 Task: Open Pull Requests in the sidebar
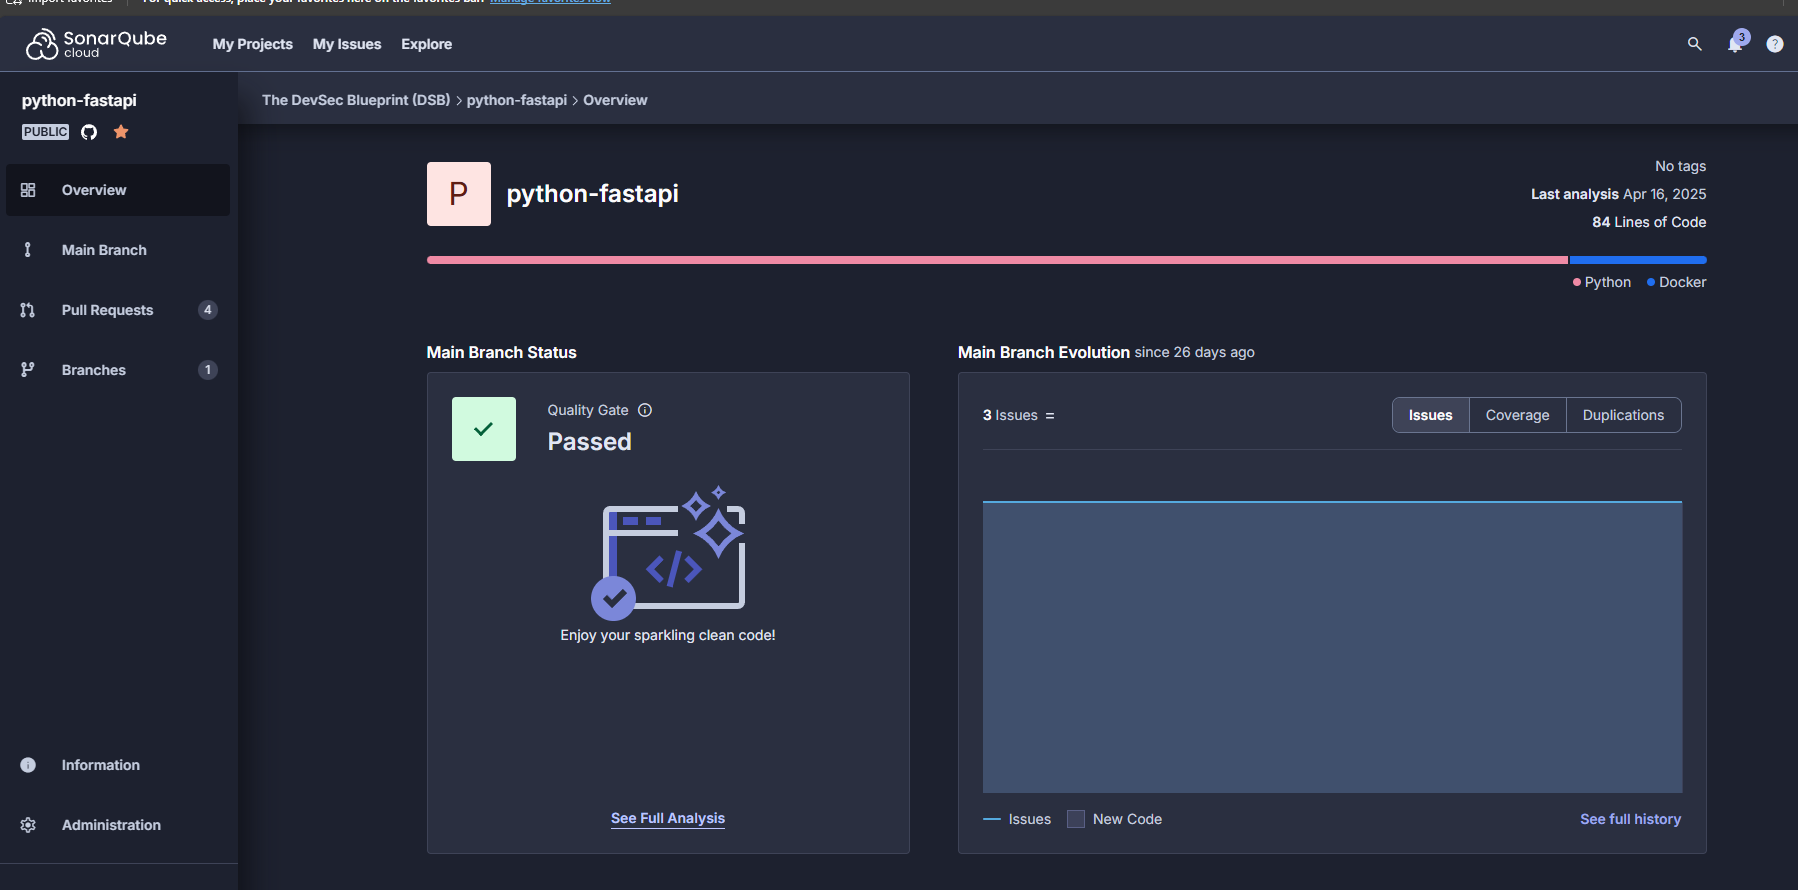click(108, 310)
